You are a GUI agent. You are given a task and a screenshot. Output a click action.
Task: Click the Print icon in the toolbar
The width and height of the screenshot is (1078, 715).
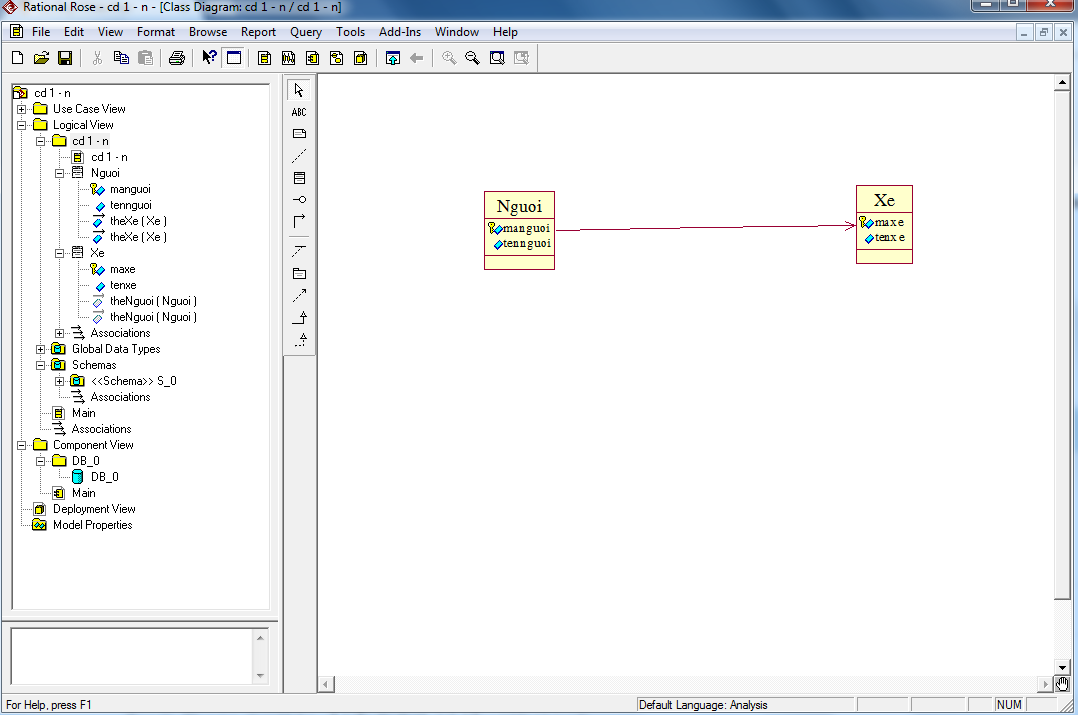[x=177, y=58]
